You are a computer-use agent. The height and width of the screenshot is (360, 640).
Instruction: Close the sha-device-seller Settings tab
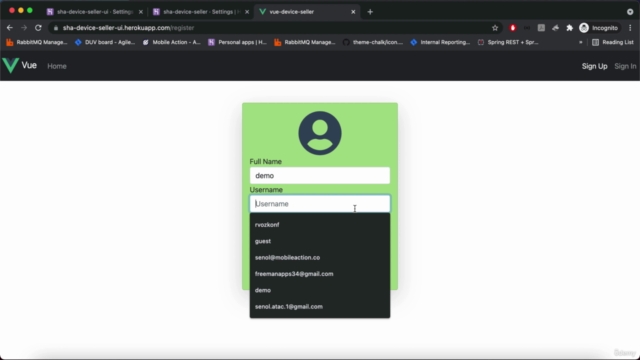247,12
